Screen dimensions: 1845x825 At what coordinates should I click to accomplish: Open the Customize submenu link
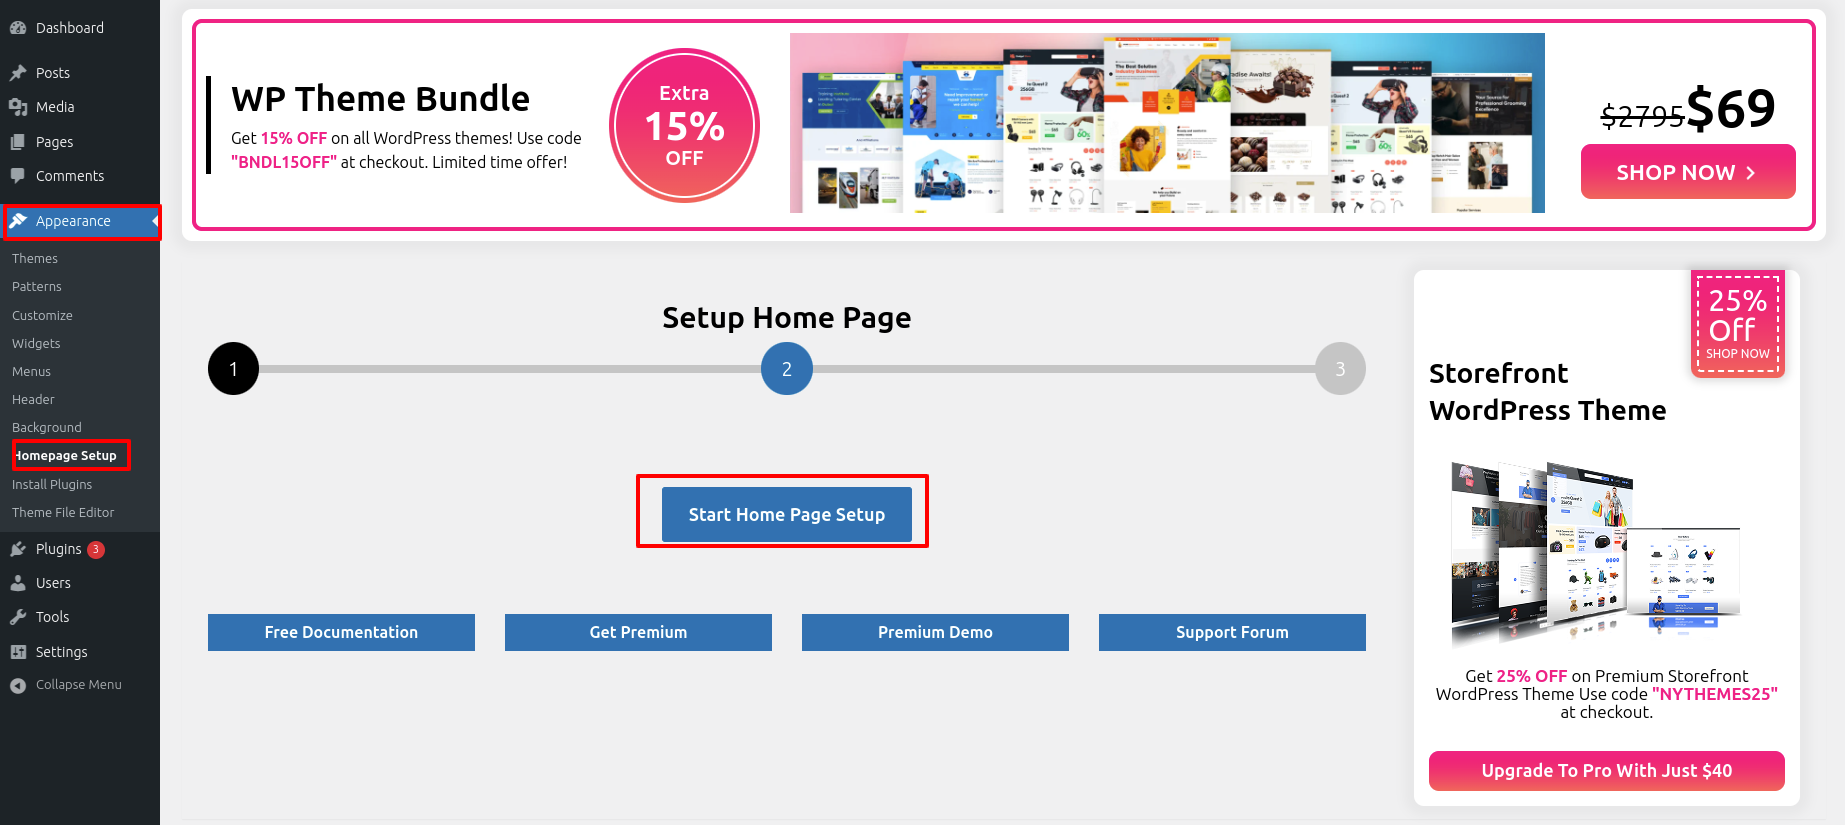[x=42, y=316]
